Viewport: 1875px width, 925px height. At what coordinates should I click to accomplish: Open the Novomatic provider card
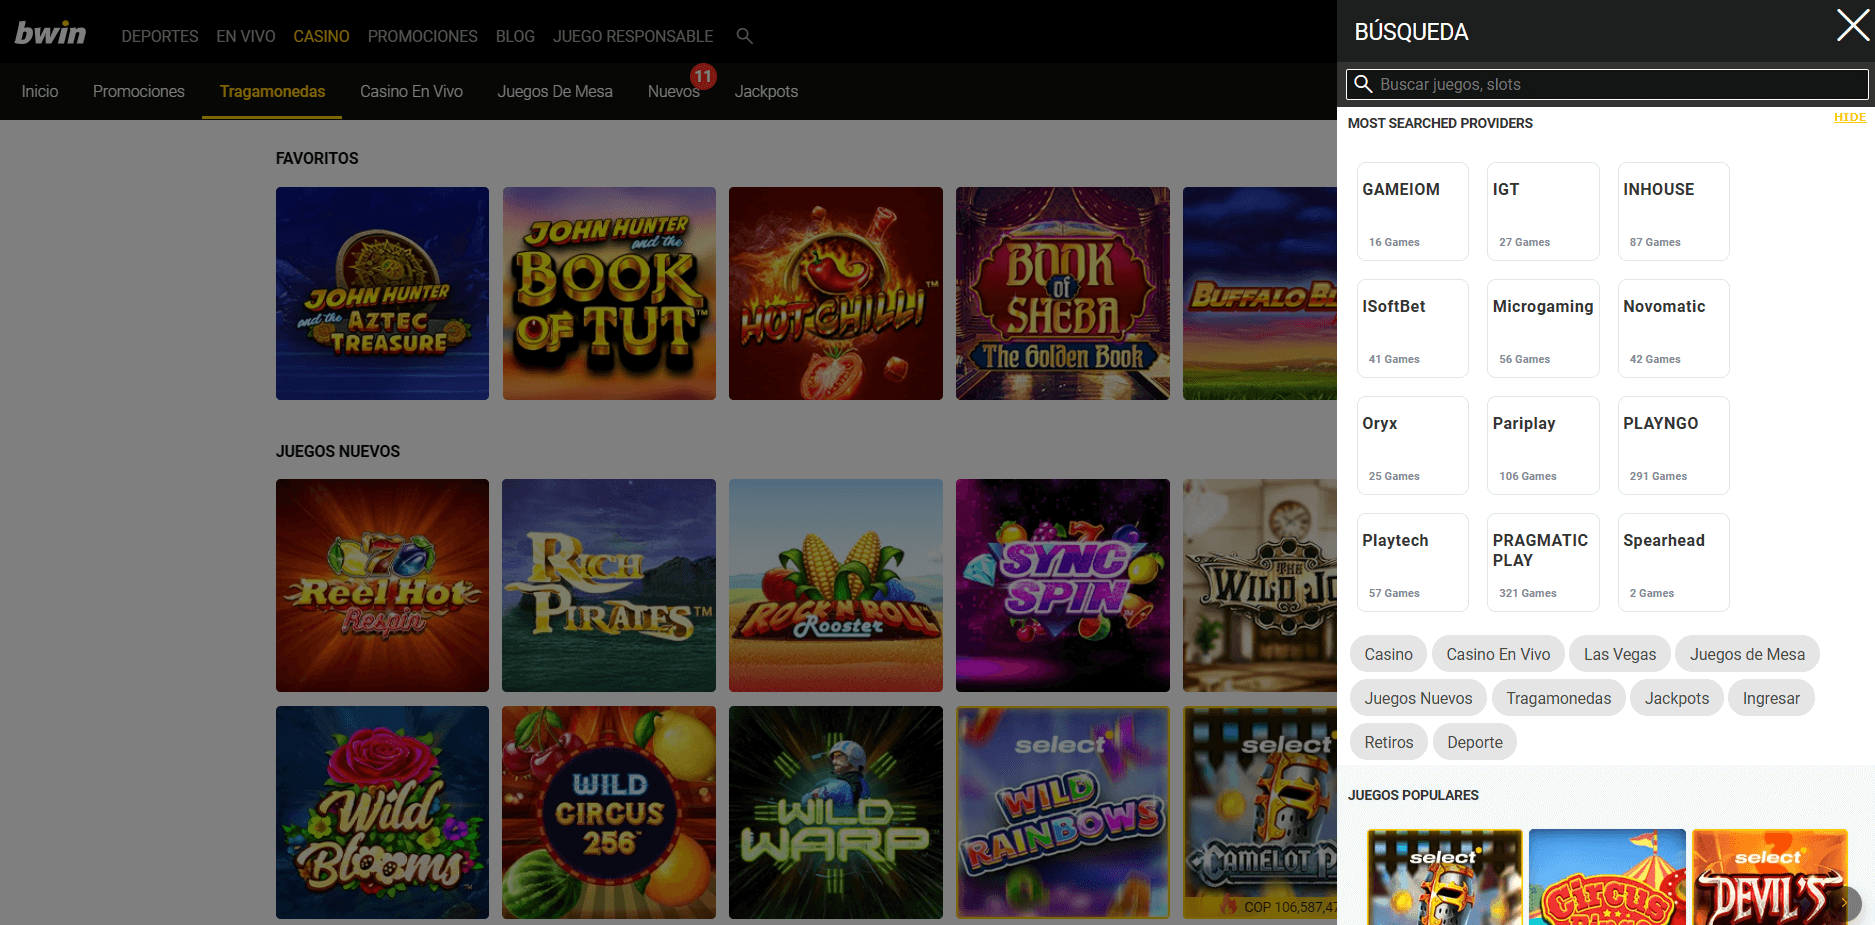(1673, 328)
